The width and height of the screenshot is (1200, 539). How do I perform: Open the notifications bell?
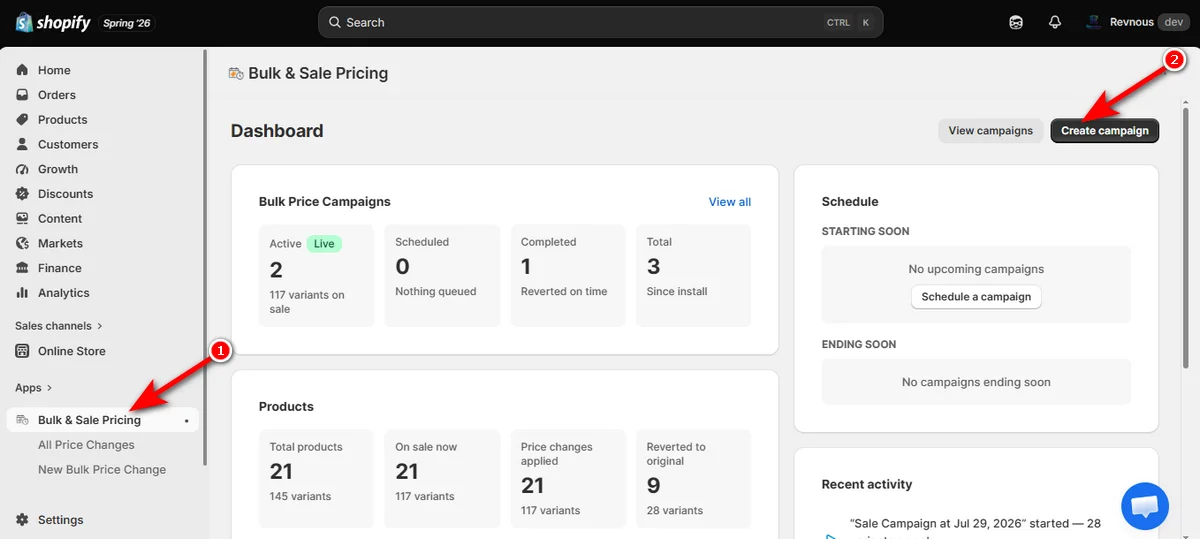click(x=1055, y=22)
